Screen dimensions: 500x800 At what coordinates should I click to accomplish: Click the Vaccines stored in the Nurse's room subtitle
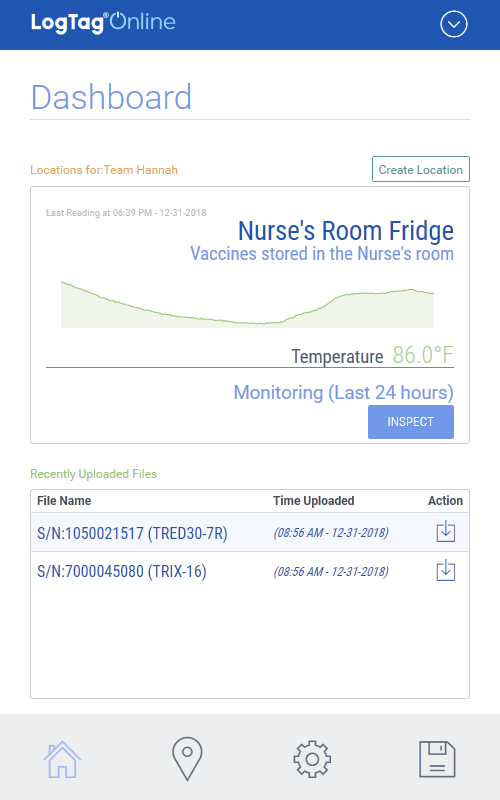(x=322, y=254)
